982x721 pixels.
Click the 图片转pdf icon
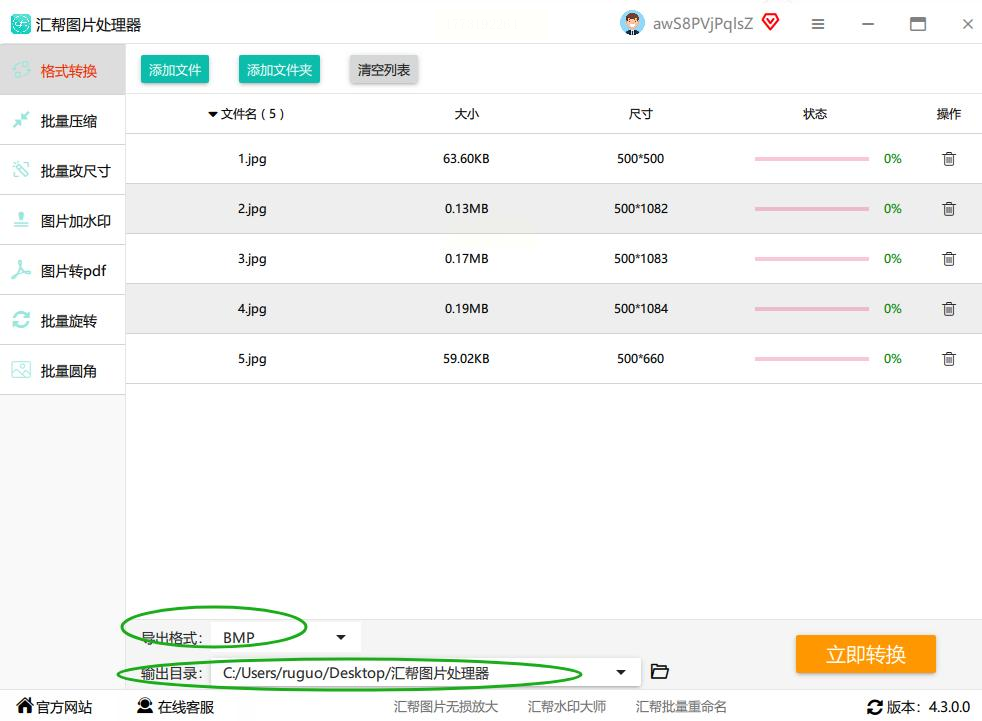point(21,270)
